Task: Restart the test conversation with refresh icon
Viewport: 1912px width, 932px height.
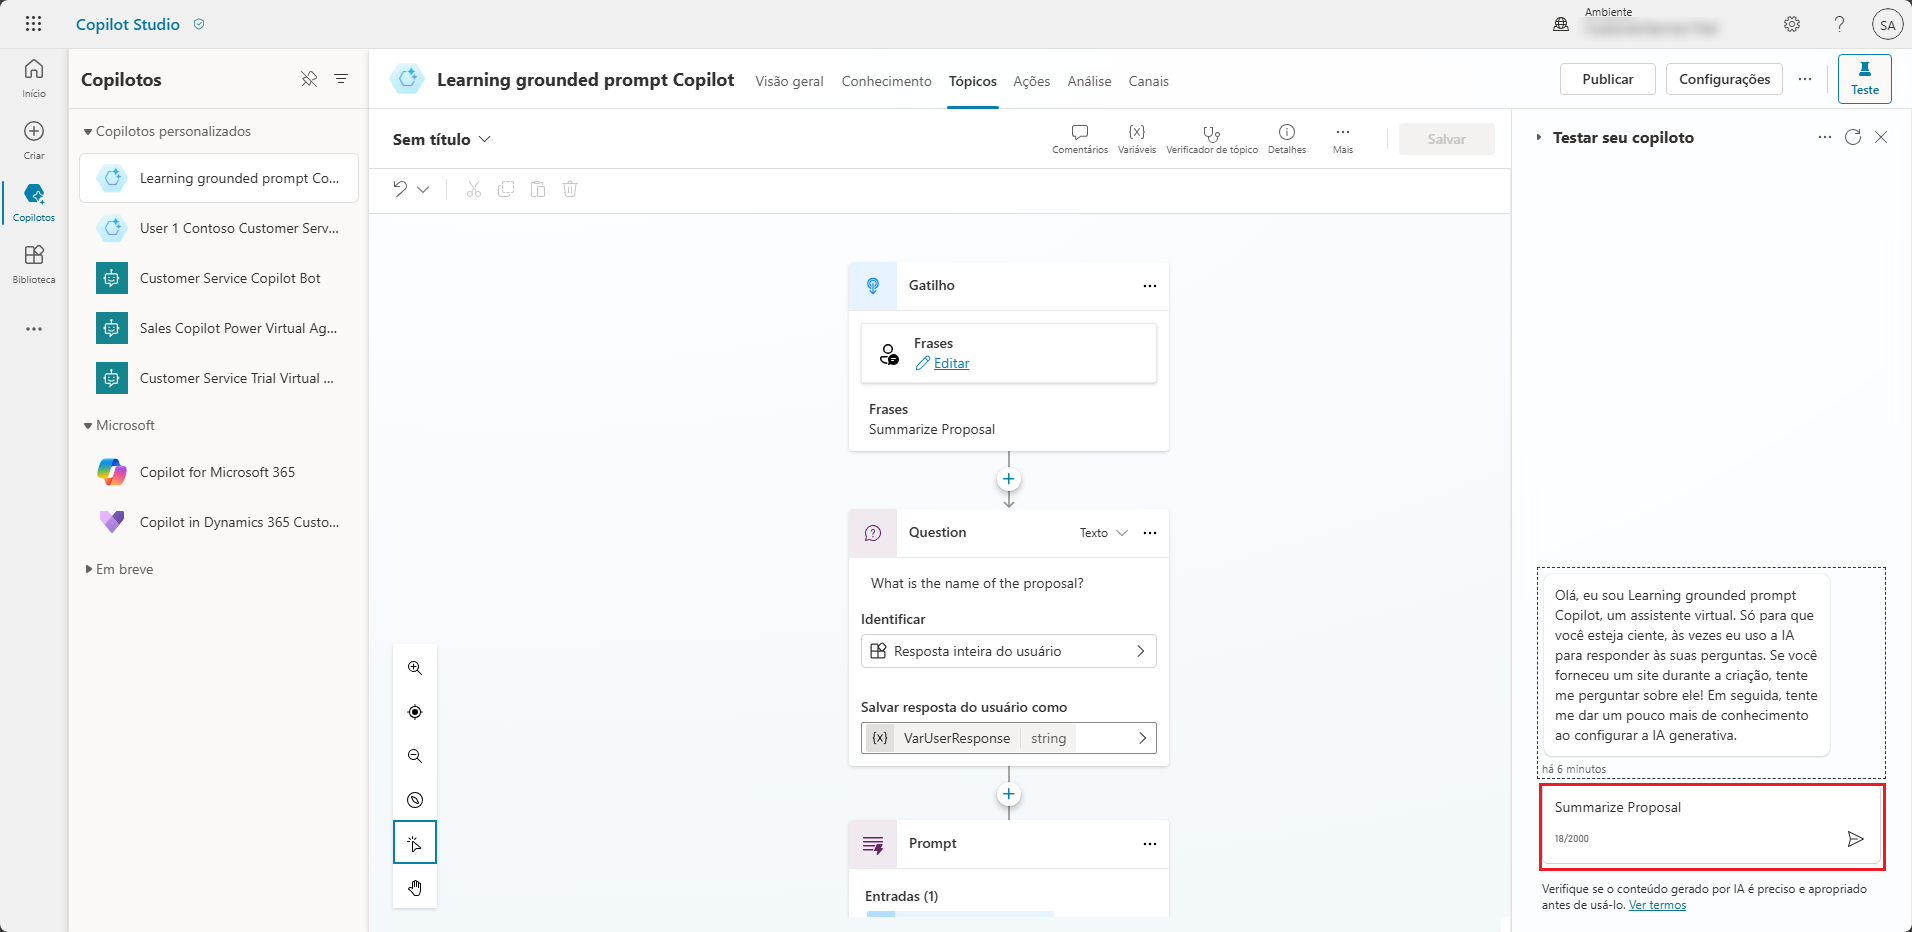Action: pyautogui.click(x=1853, y=137)
